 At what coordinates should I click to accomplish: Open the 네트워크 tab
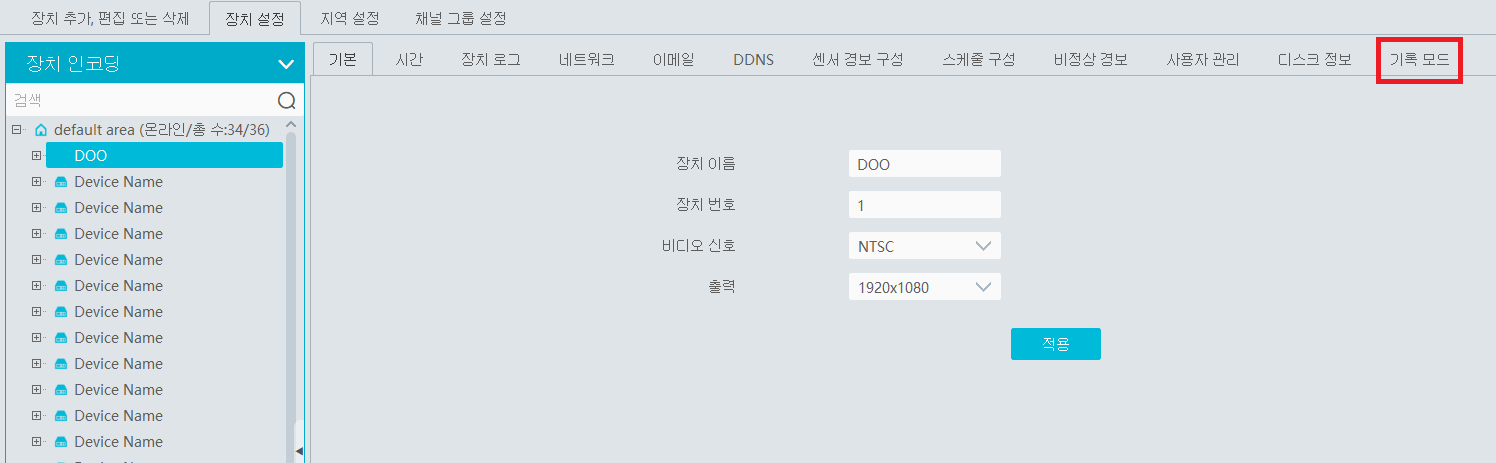[x=587, y=60]
